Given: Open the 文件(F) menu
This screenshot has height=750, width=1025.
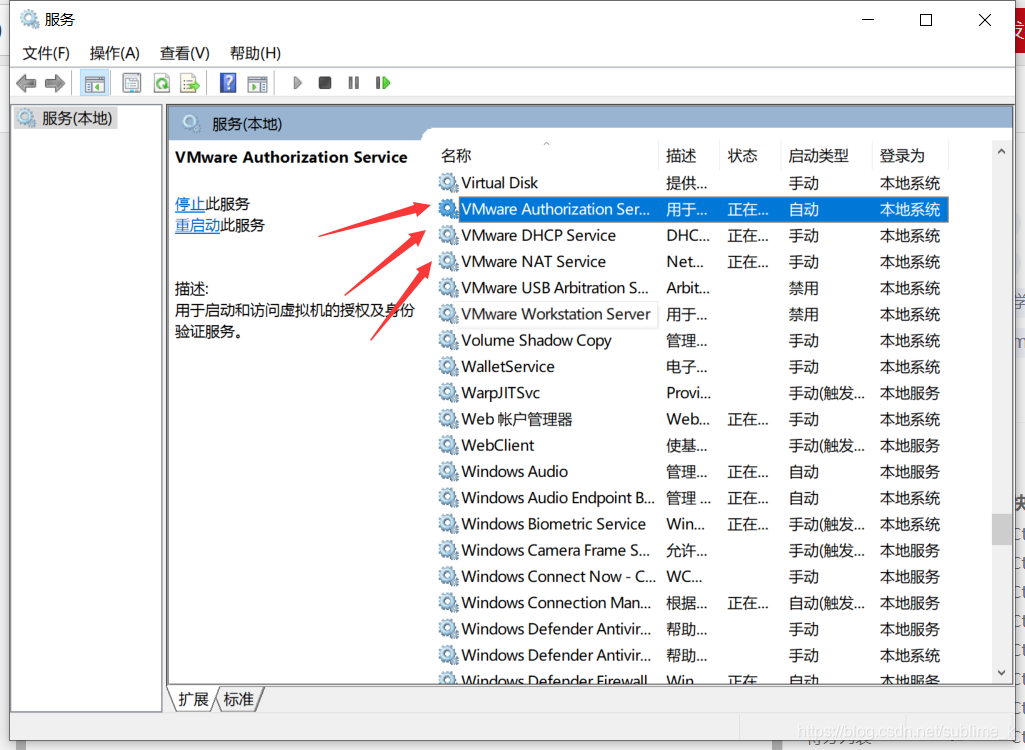Looking at the screenshot, I should tap(46, 53).
